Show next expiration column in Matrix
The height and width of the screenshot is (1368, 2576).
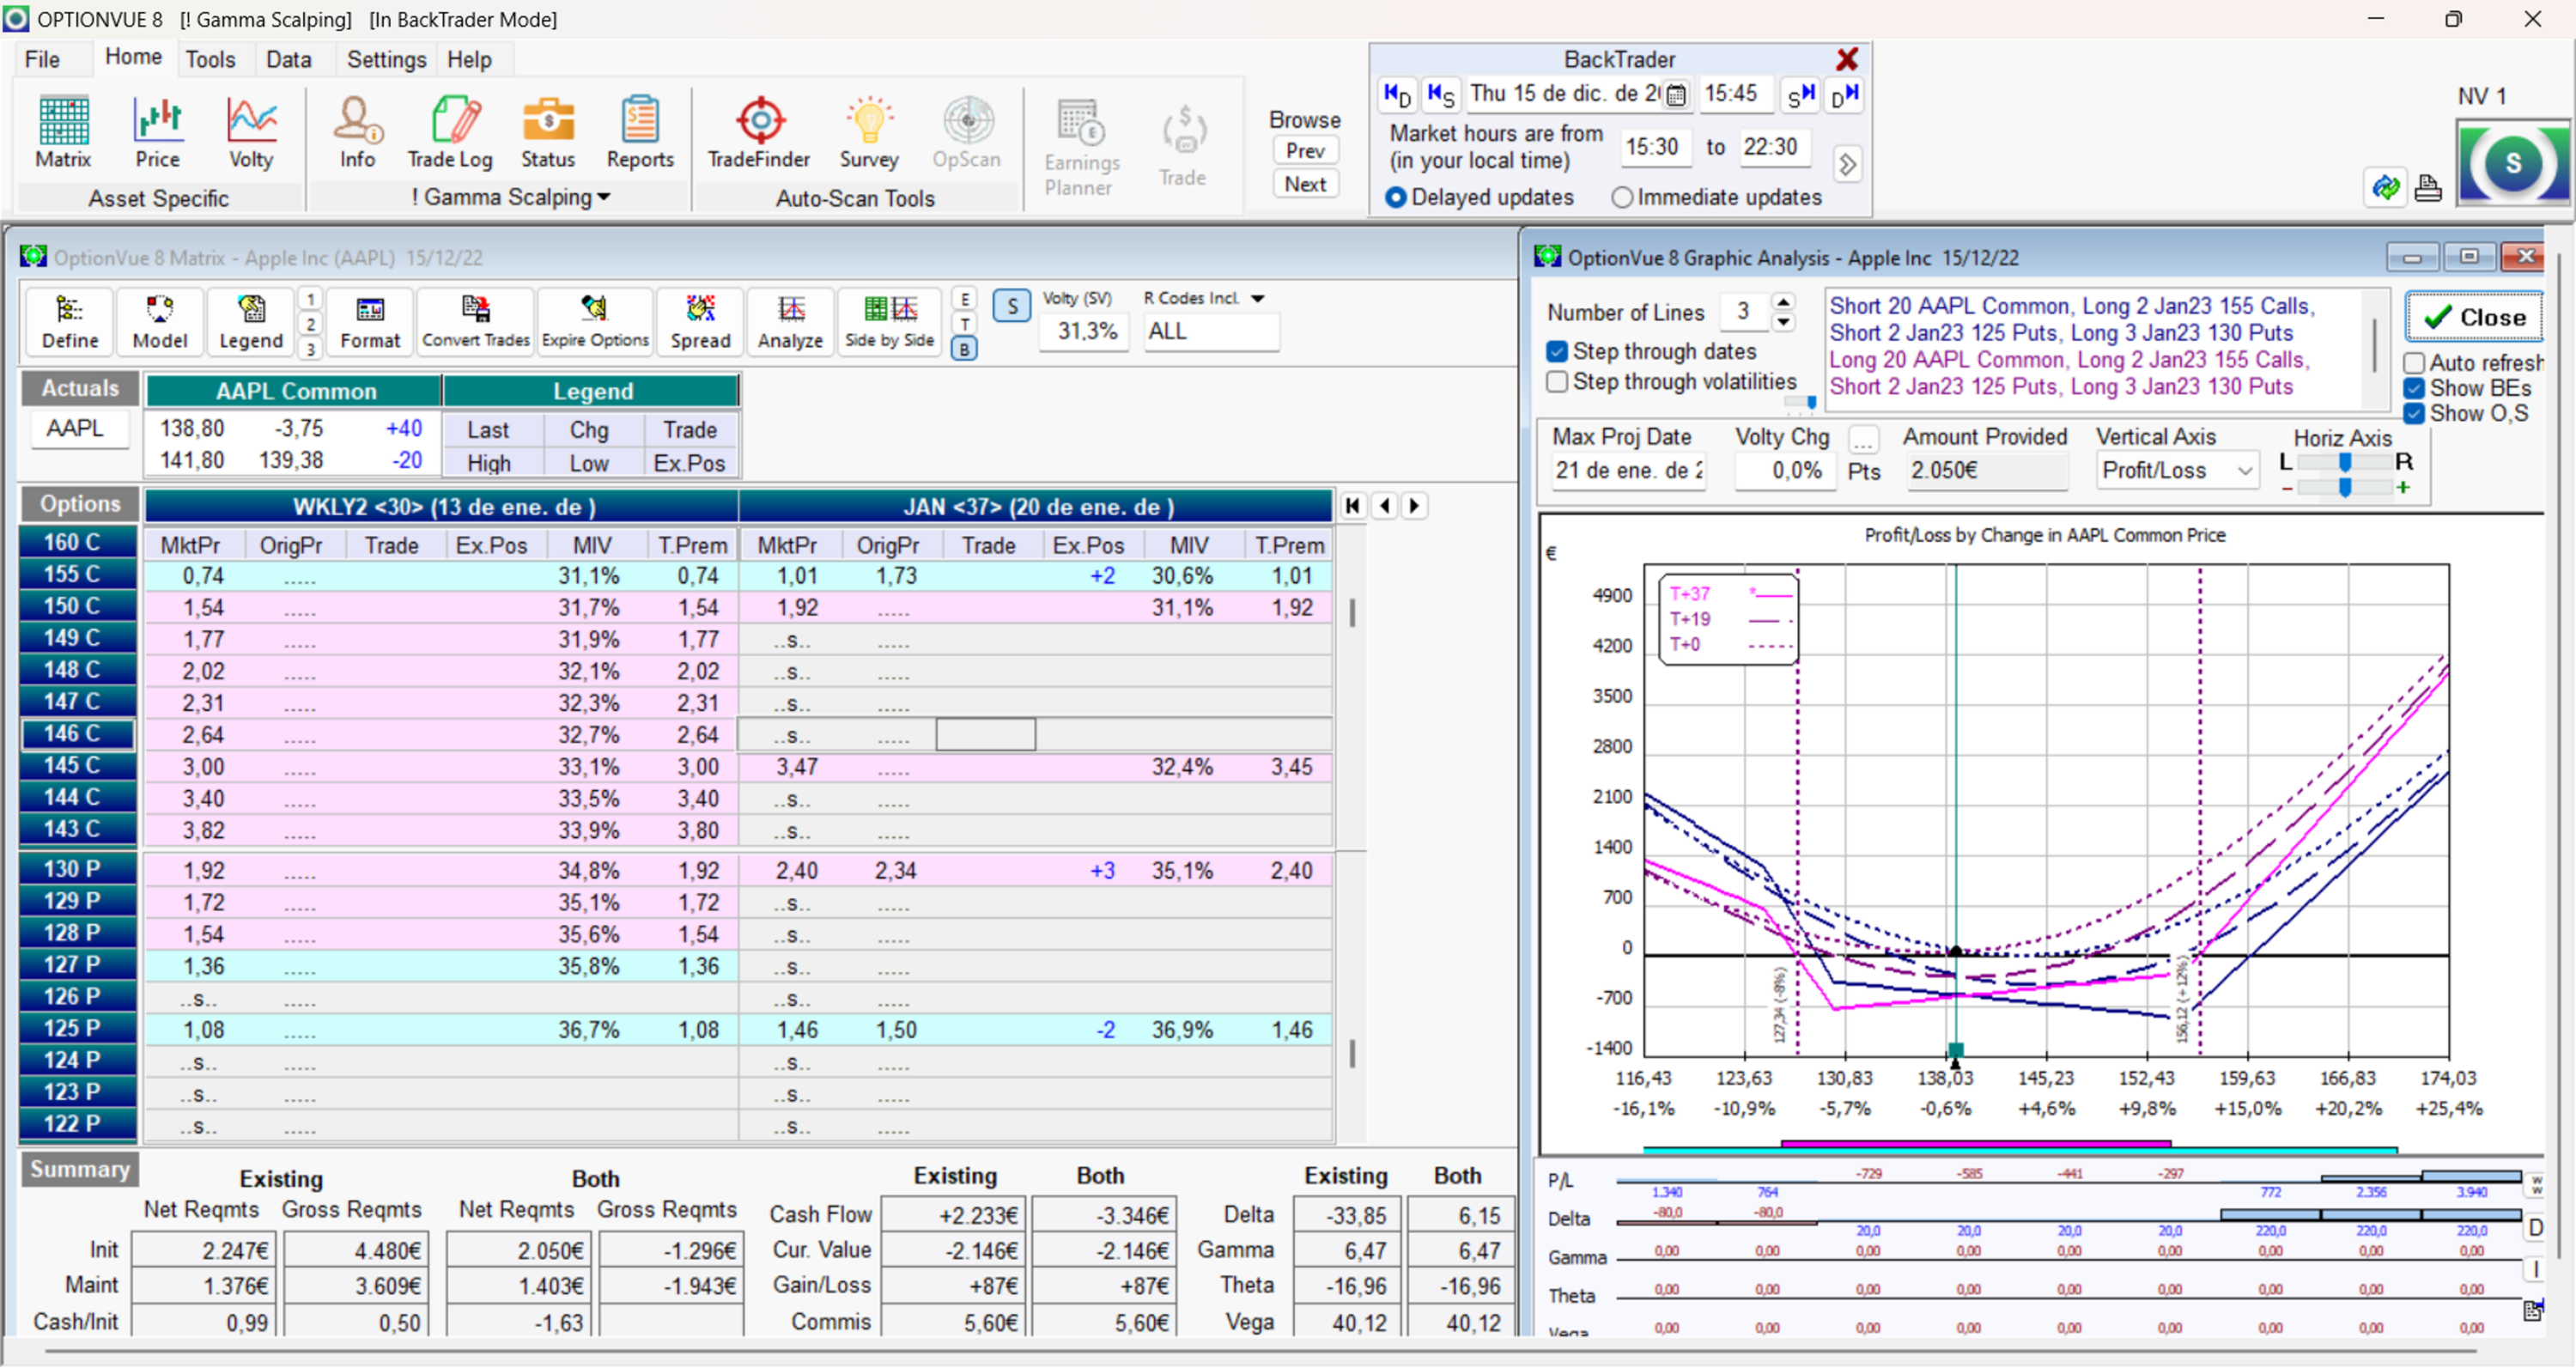click(x=1414, y=506)
